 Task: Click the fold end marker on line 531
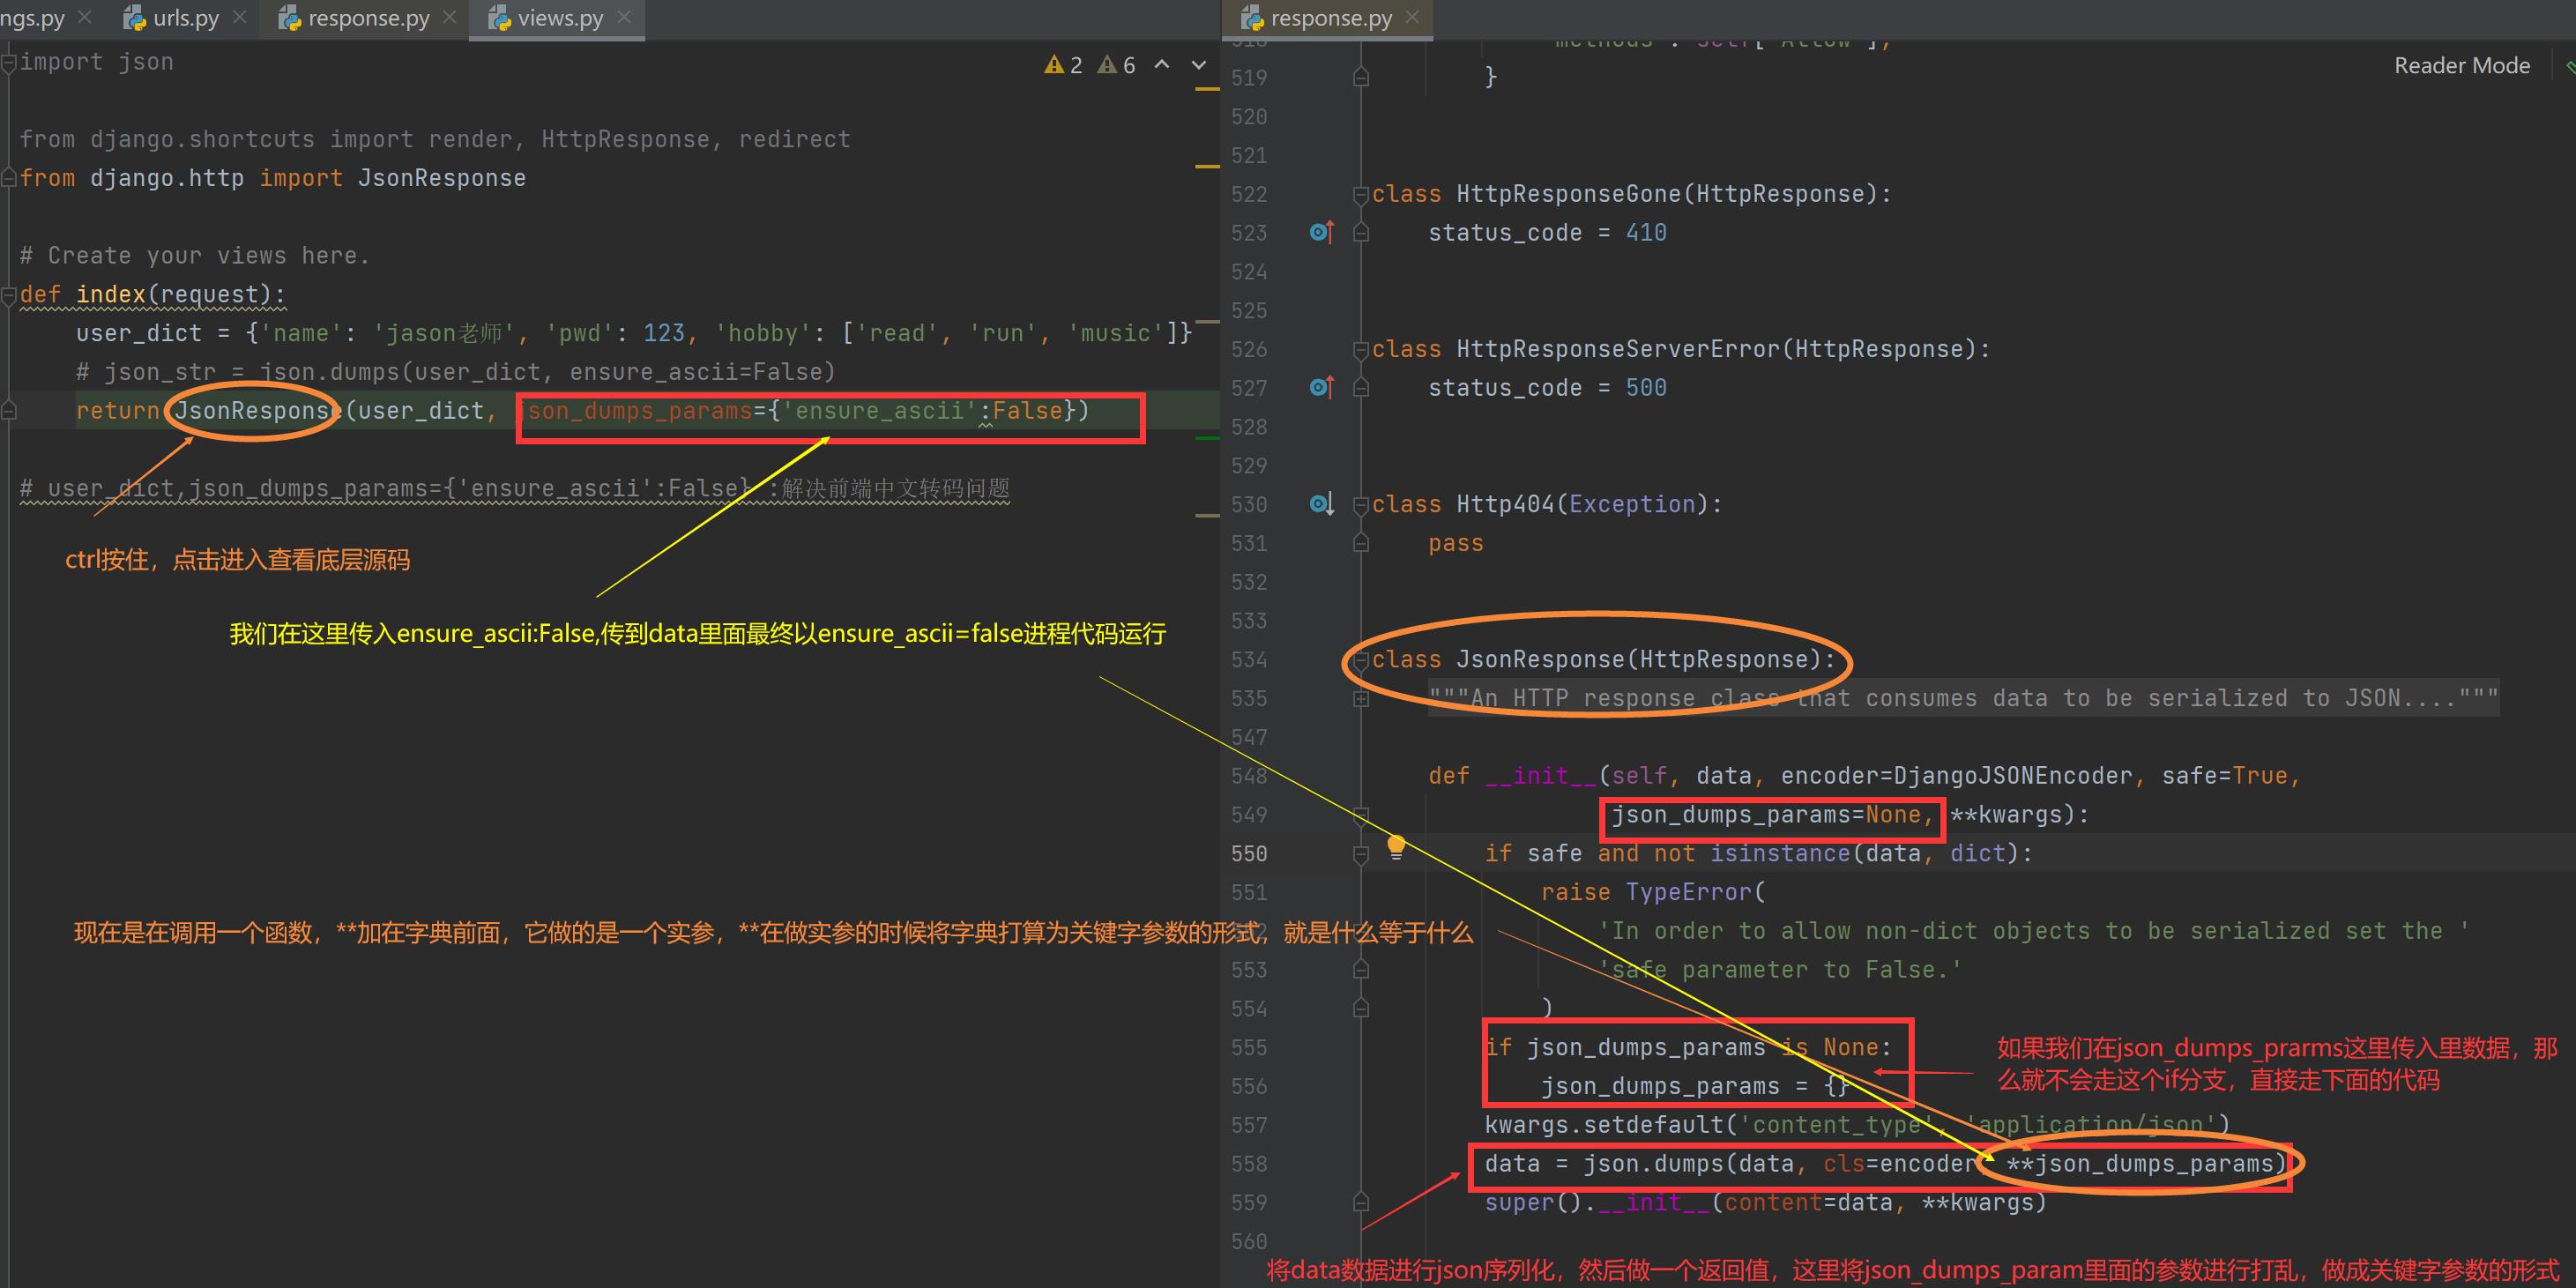coord(1361,544)
